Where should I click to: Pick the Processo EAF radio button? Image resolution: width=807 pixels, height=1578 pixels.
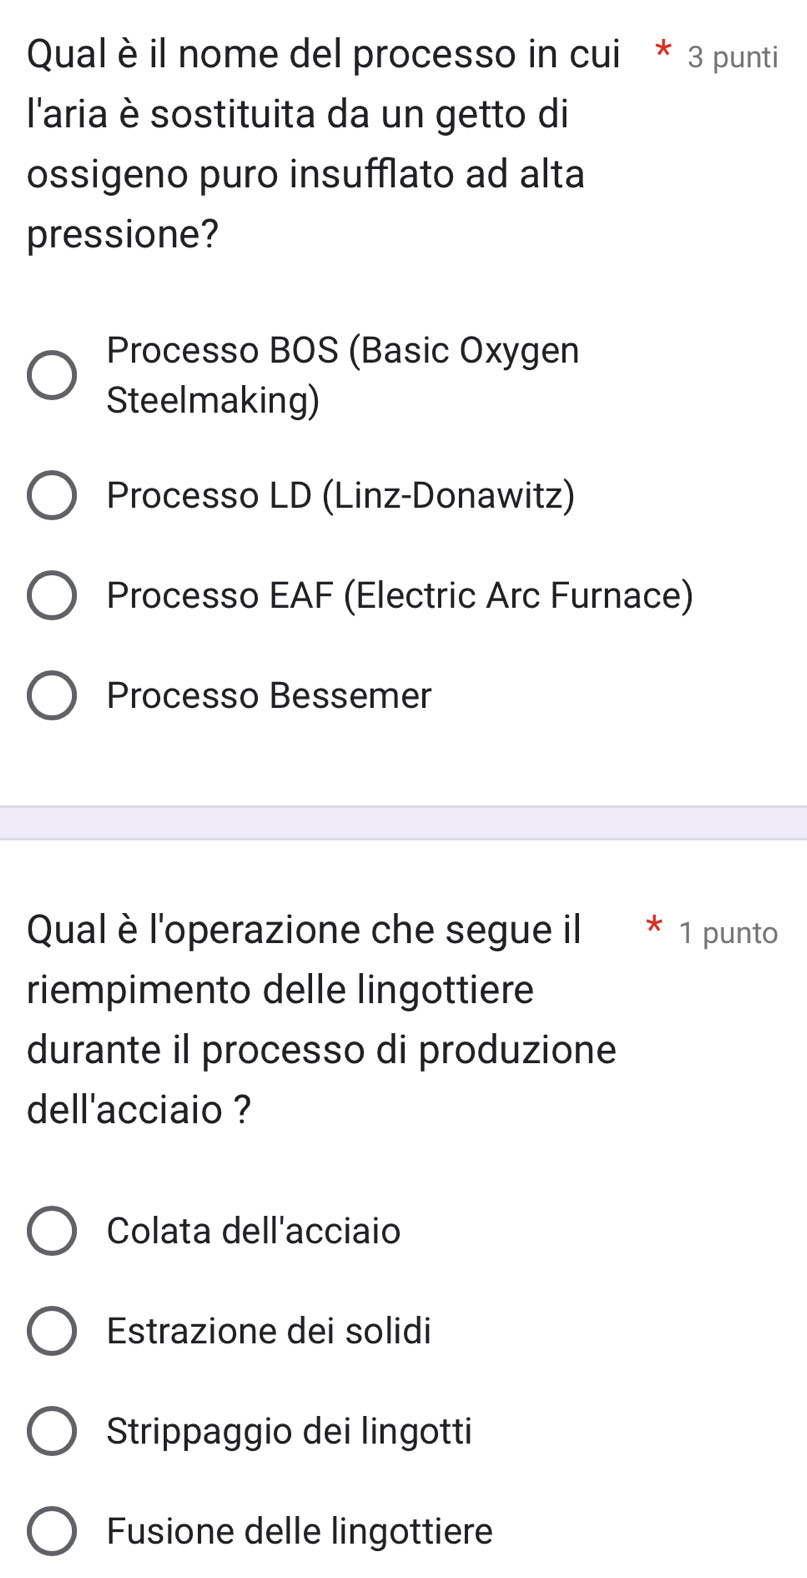[x=51, y=596]
